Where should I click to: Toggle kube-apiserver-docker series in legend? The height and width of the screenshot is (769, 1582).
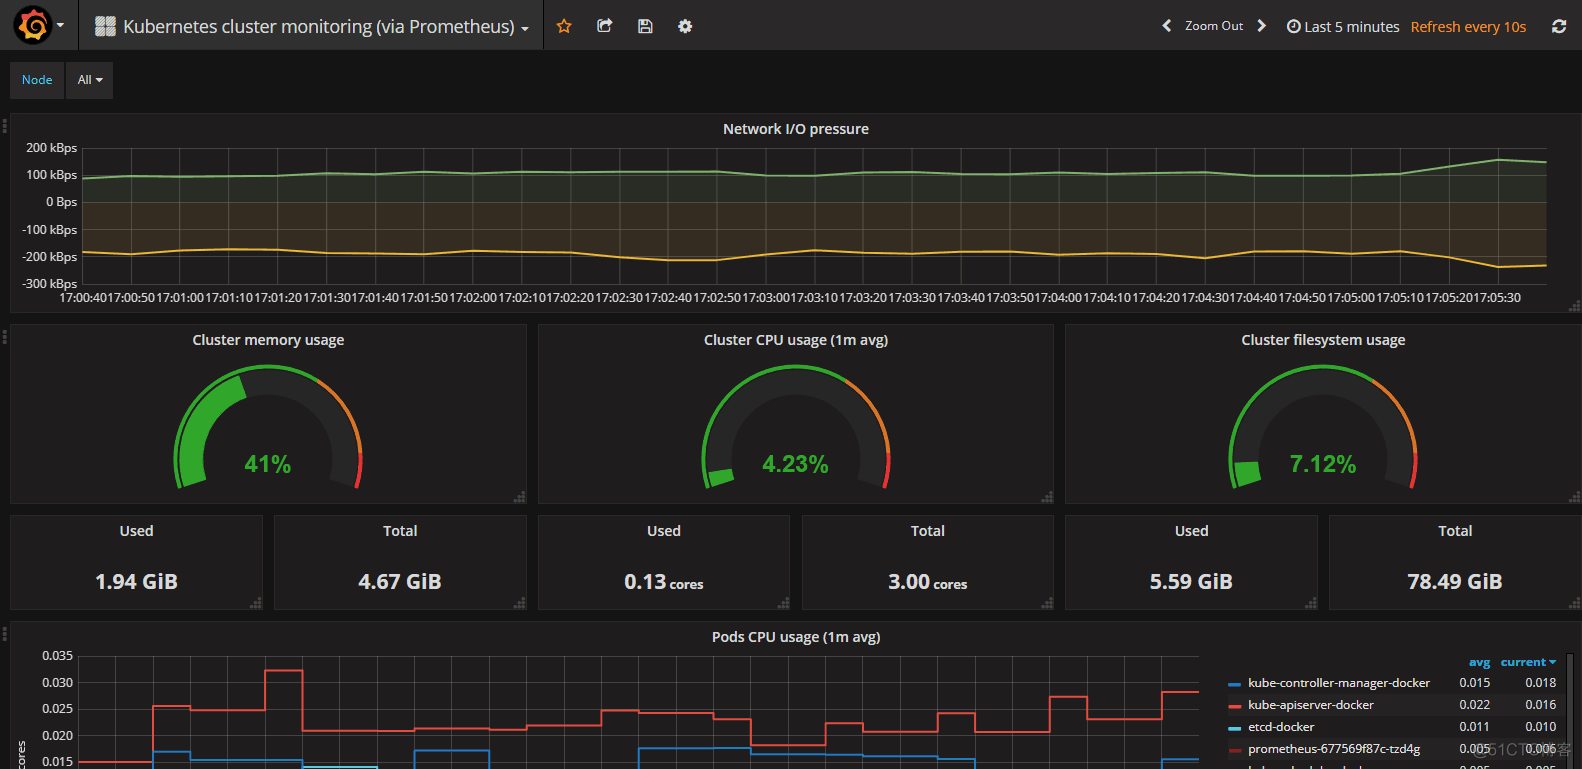[x=1311, y=705]
